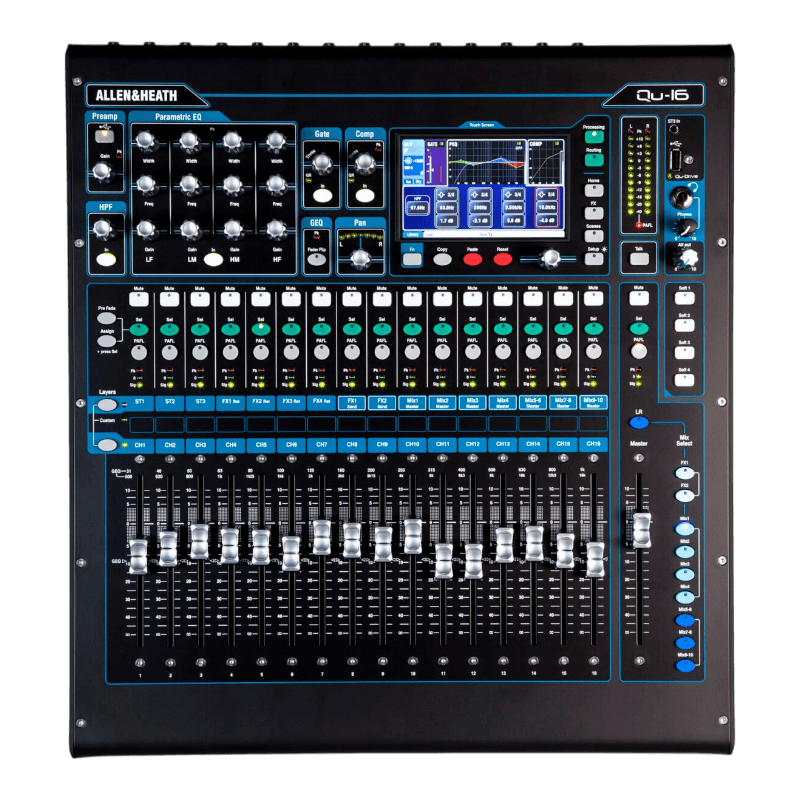Image resolution: width=800 pixels, height=800 pixels.
Task: Click the Preamp Gain knob
Action: click(x=102, y=171)
